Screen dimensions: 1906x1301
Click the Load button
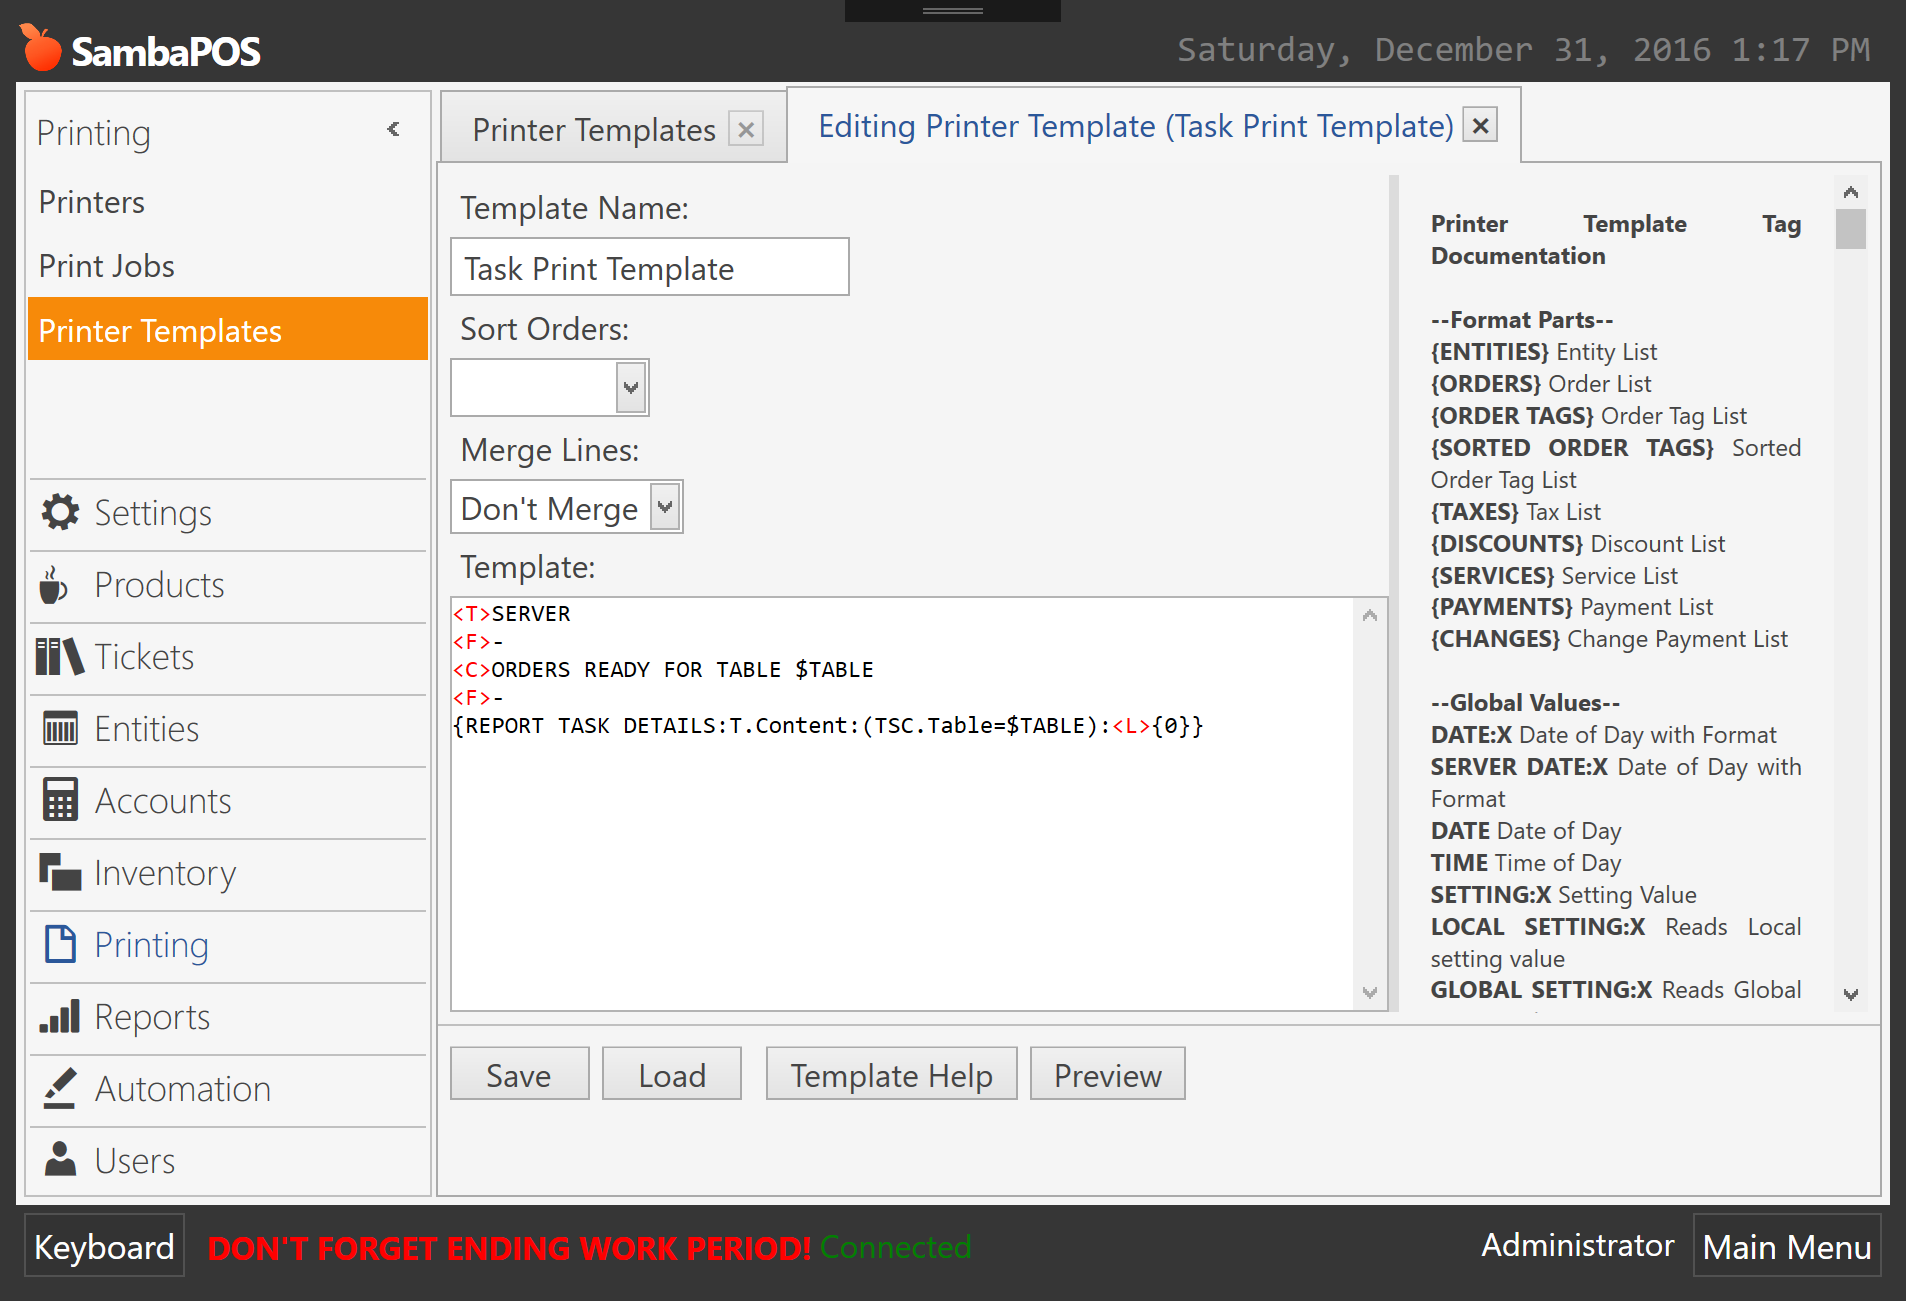pos(672,1074)
